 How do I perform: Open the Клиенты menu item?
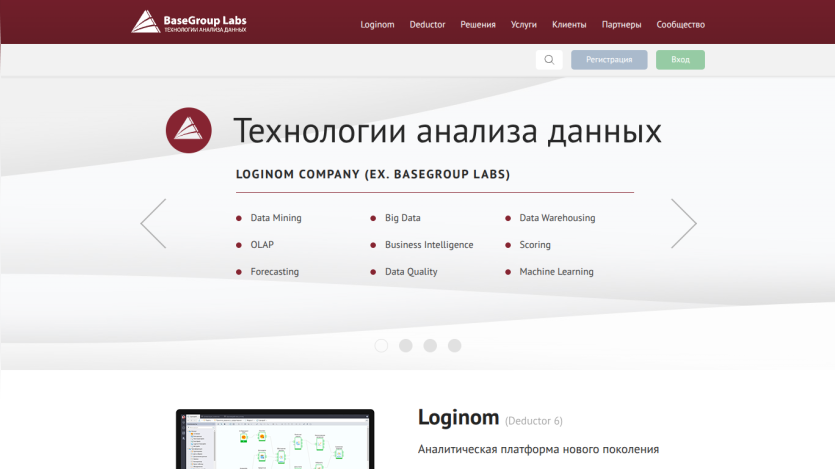click(569, 24)
